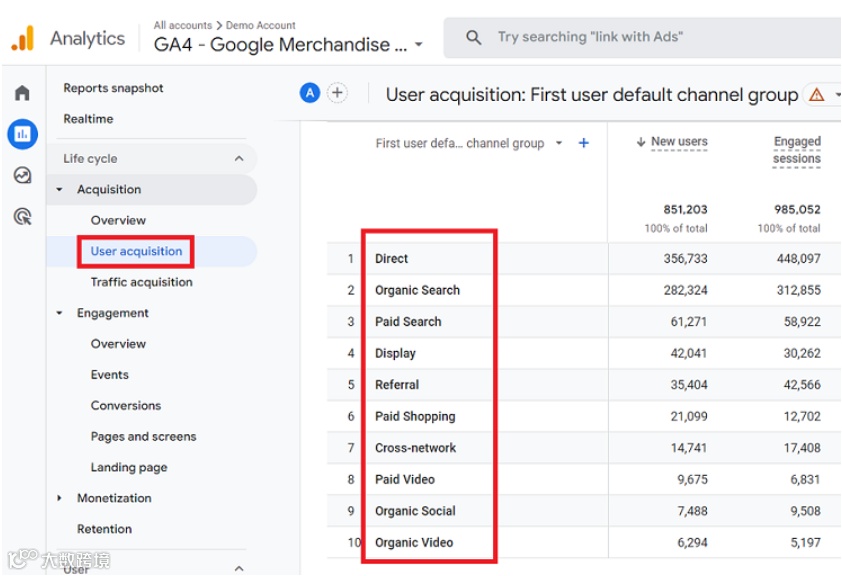Viewport: 842px width, 576px height.
Task: Click the All Users 'A' segment badge
Action: pyautogui.click(x=310, y=93)
